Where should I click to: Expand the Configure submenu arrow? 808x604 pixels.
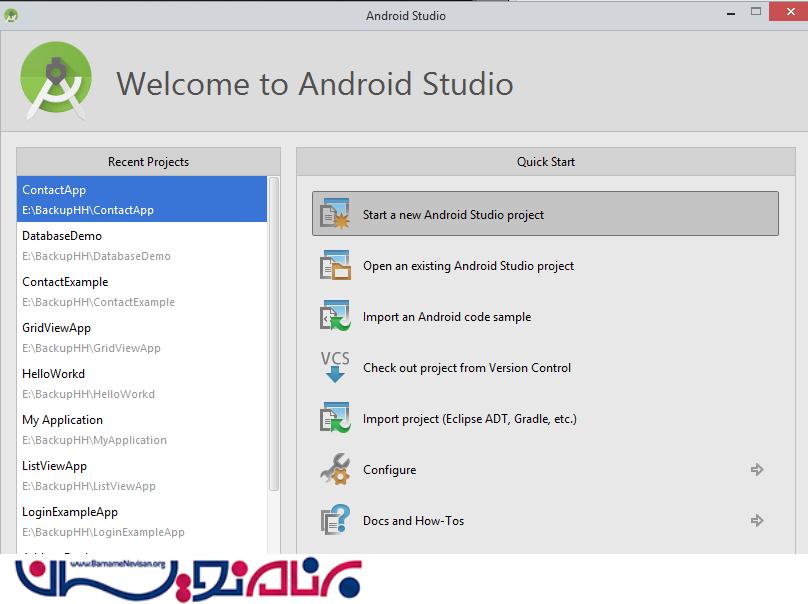coord(757,470)
